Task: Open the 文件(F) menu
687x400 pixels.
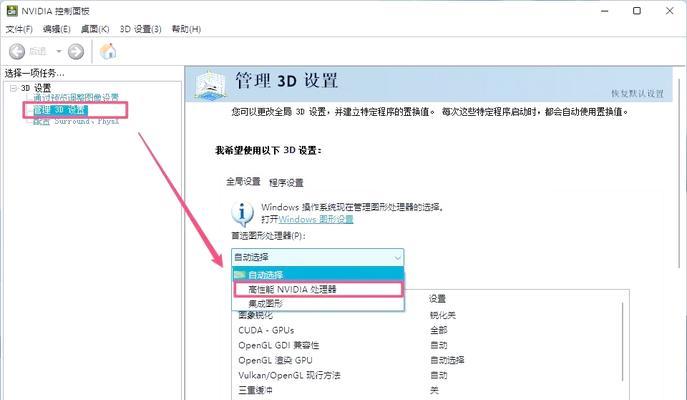Action: coord(19,29)
